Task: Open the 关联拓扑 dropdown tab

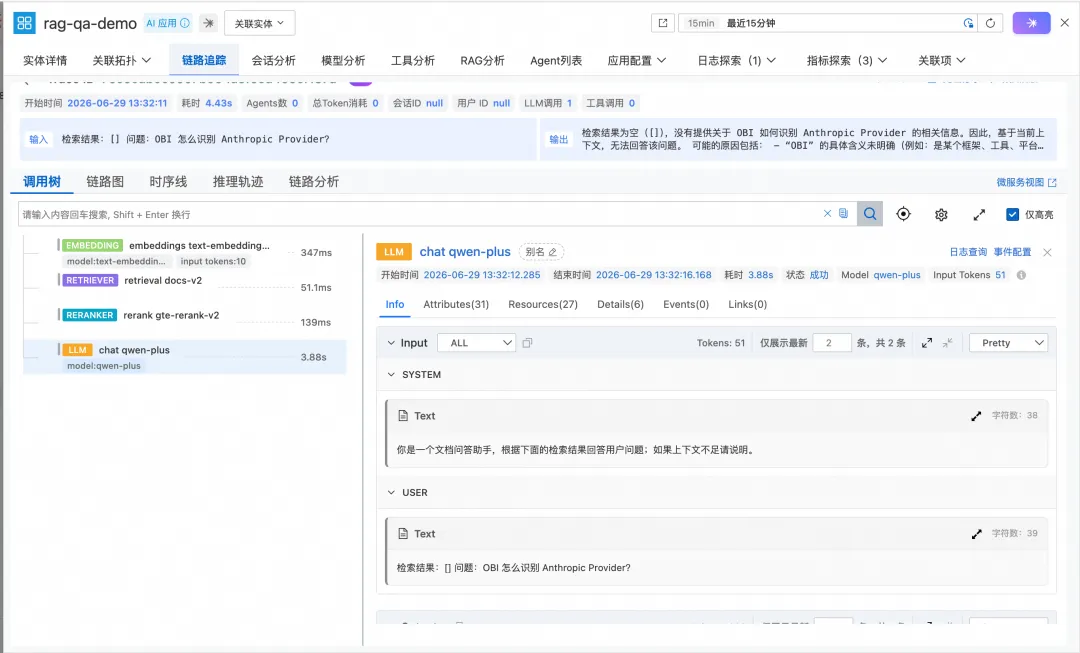Action: point(122,61)
